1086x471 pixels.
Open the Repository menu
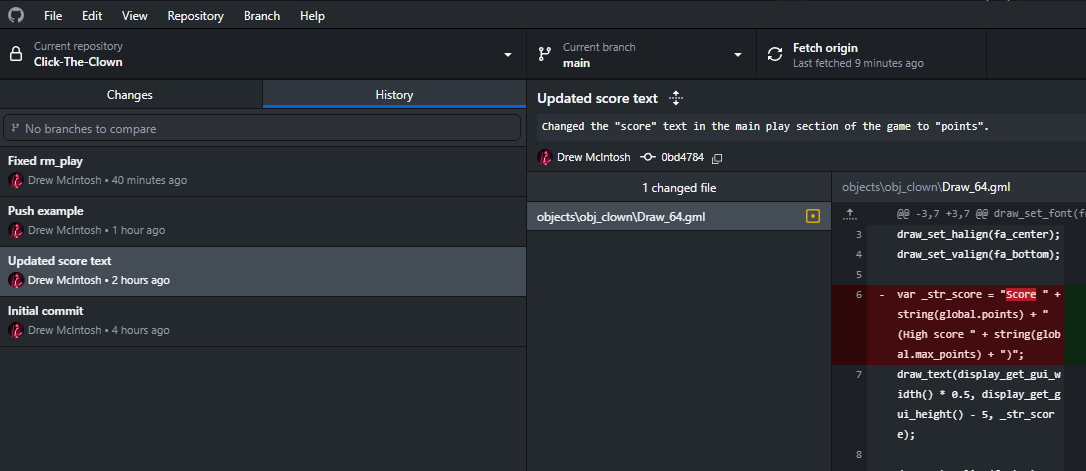[195, 15]
